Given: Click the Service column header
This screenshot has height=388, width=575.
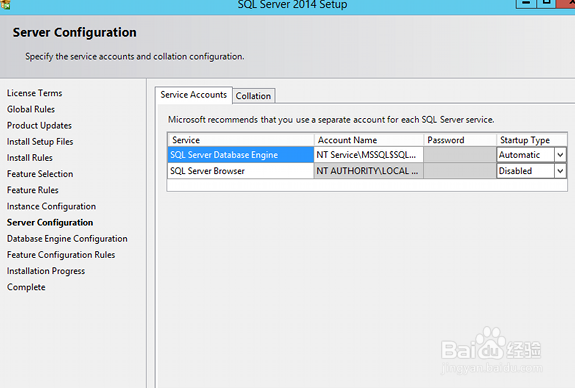Looking at the screenshot, I should tap(241, 140).
